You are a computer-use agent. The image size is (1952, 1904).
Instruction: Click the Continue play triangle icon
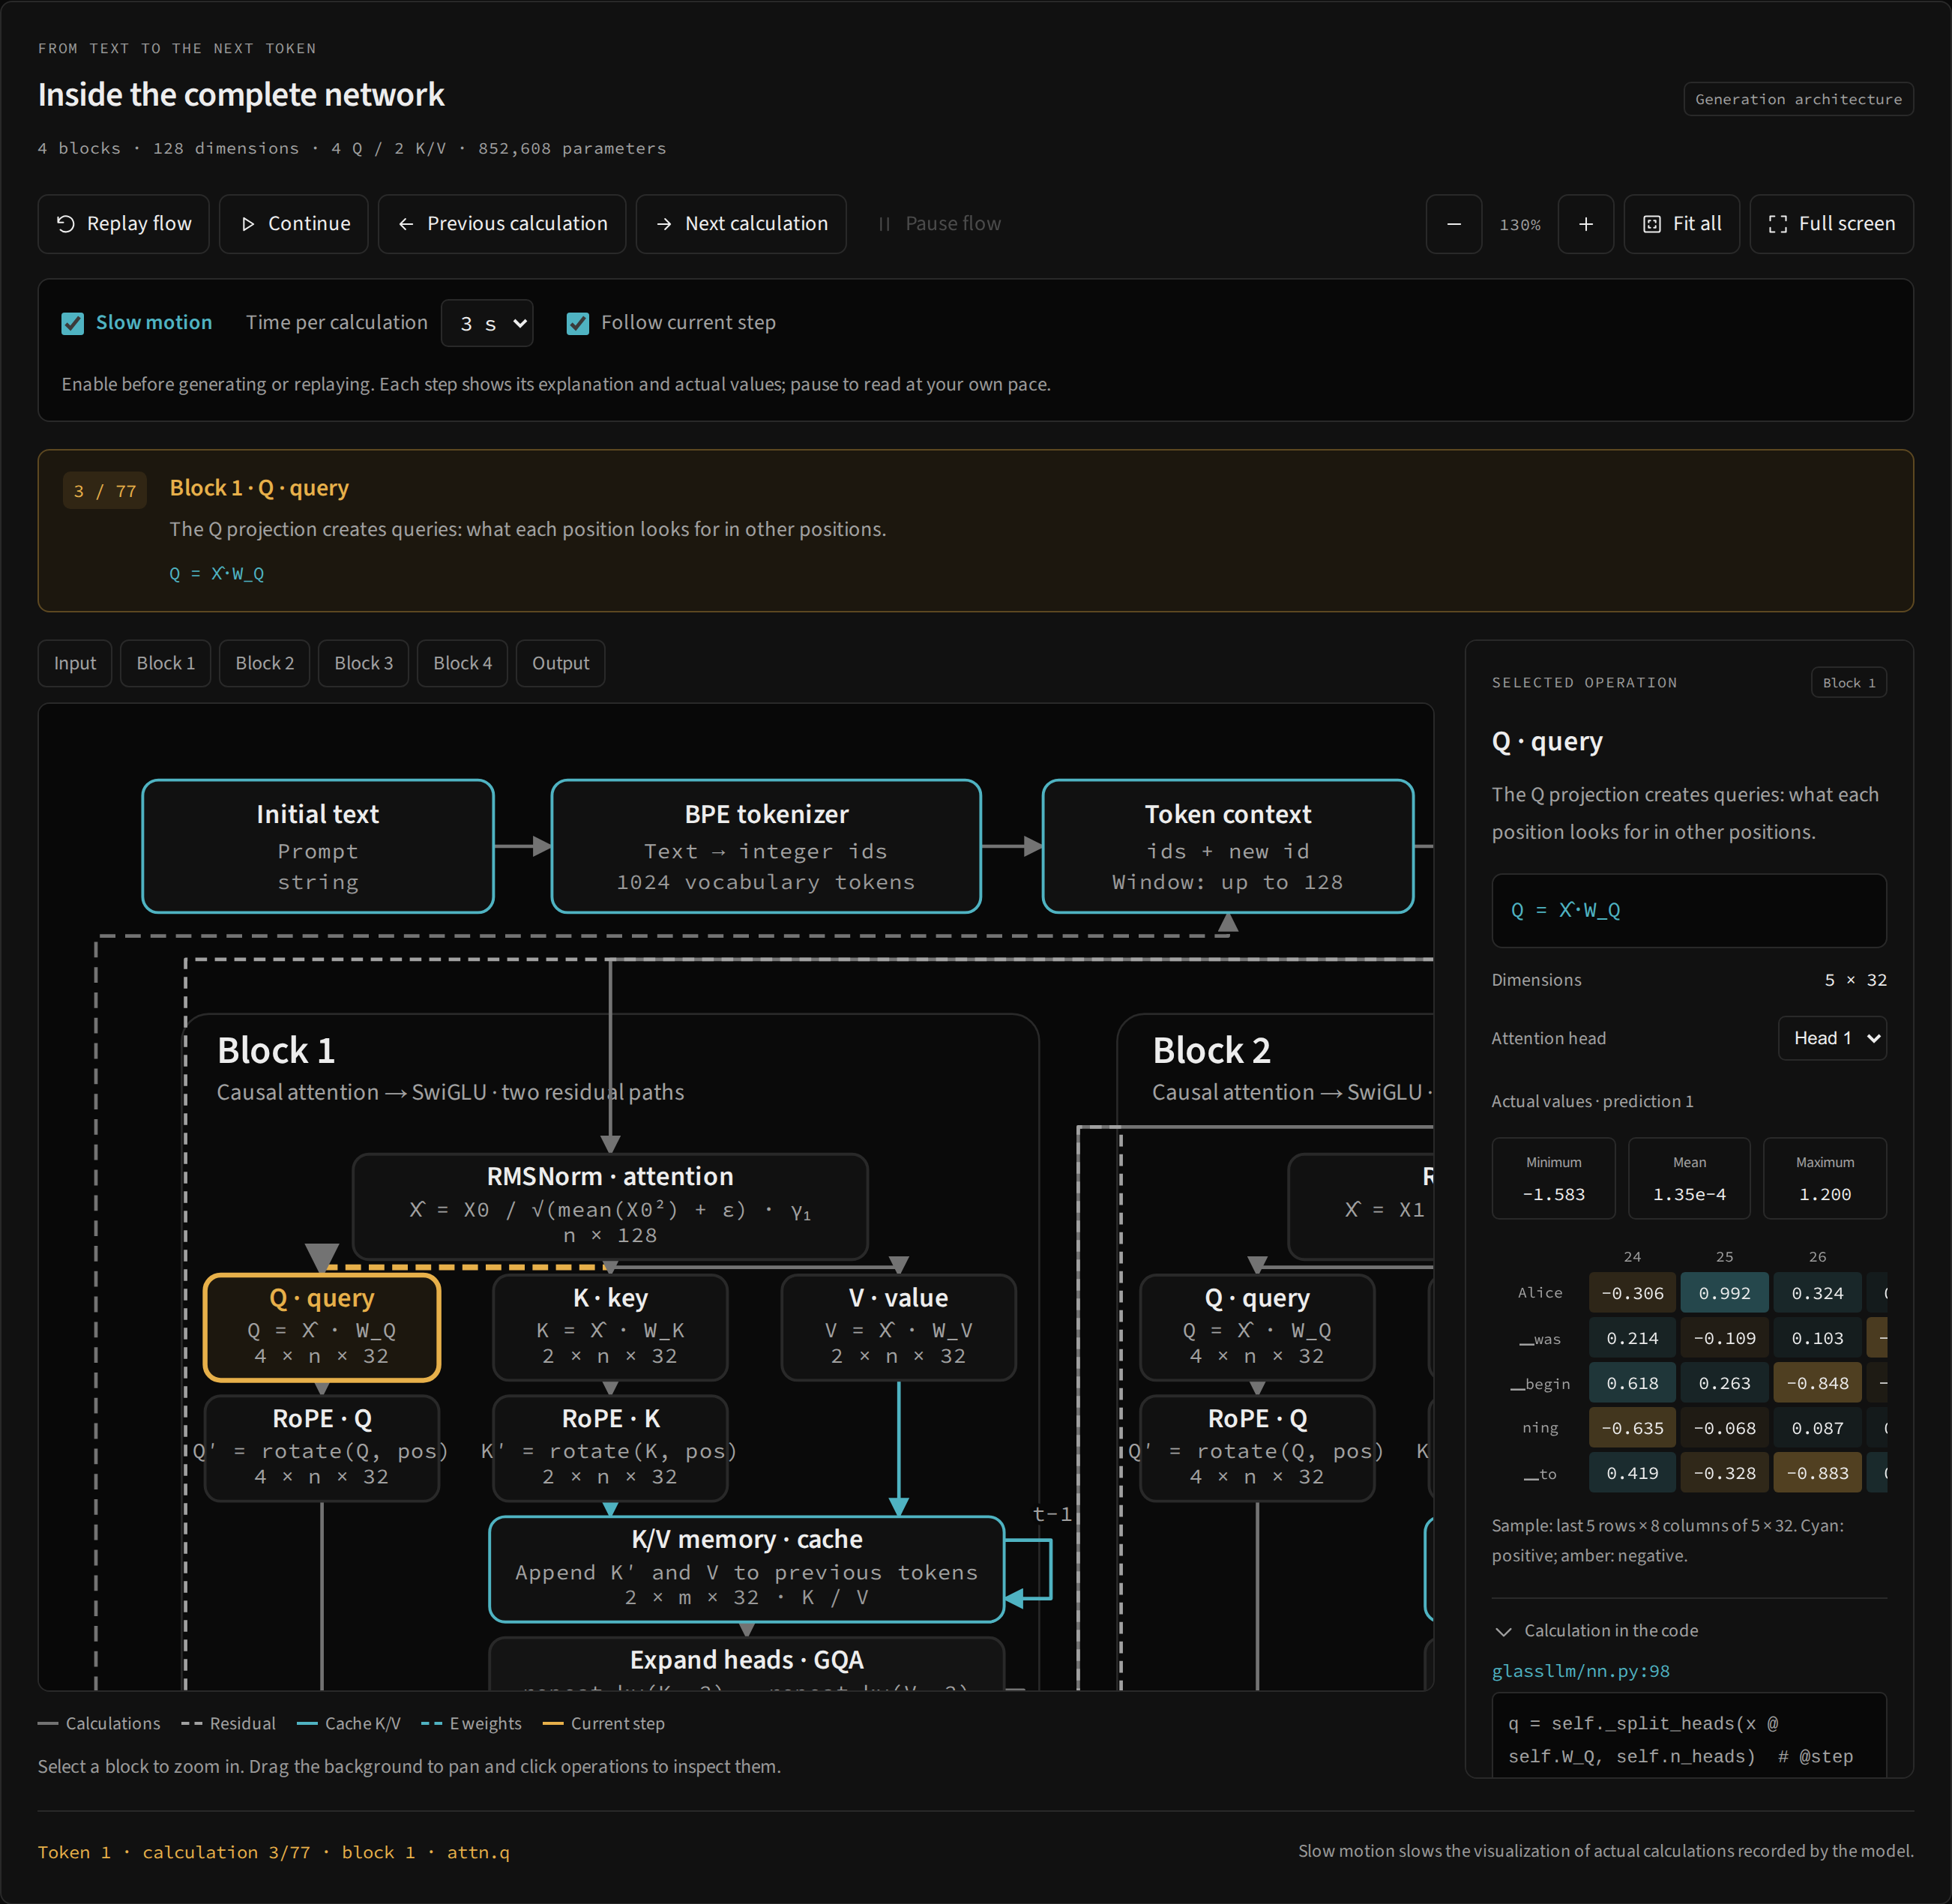pyautogui.click(x=248, y=224)
